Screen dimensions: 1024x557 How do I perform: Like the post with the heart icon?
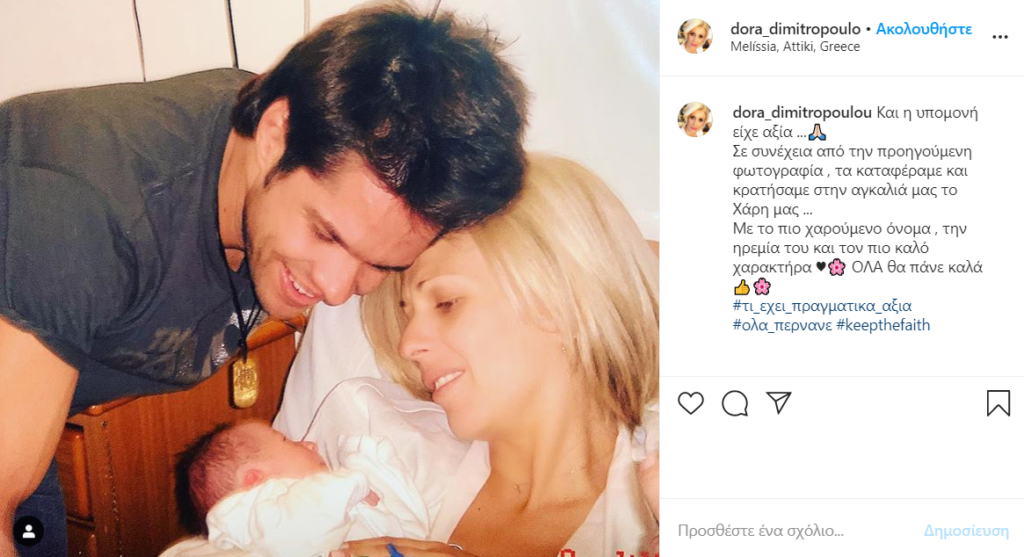(690, 403)
